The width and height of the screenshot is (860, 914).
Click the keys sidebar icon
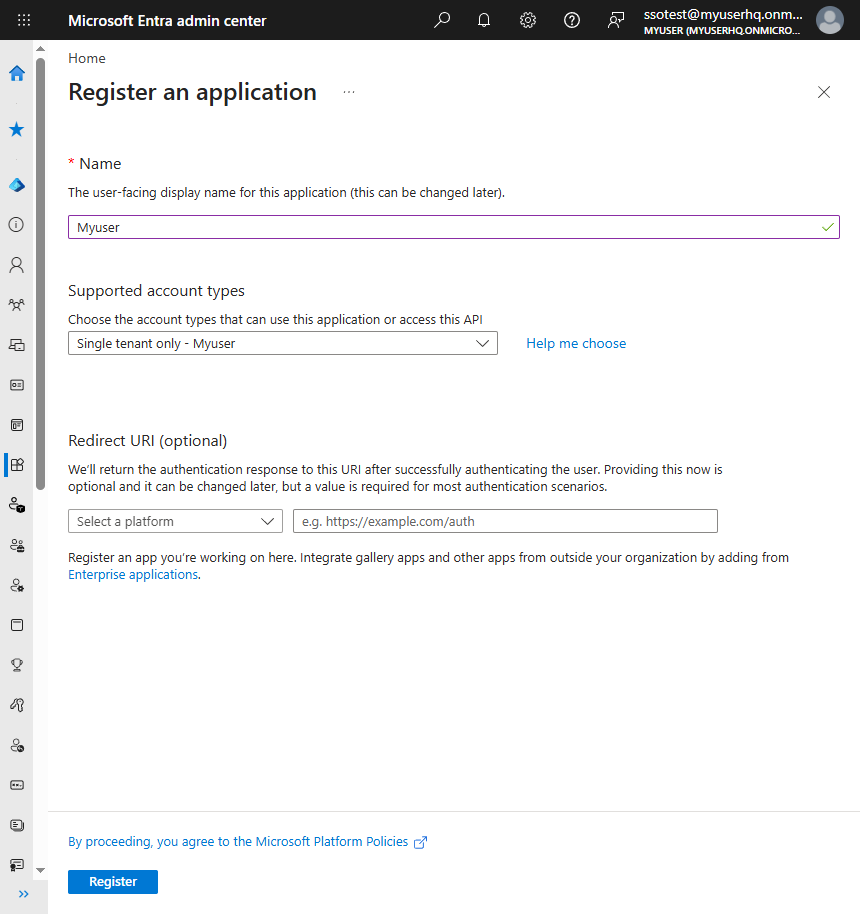[x=17, y=705]
